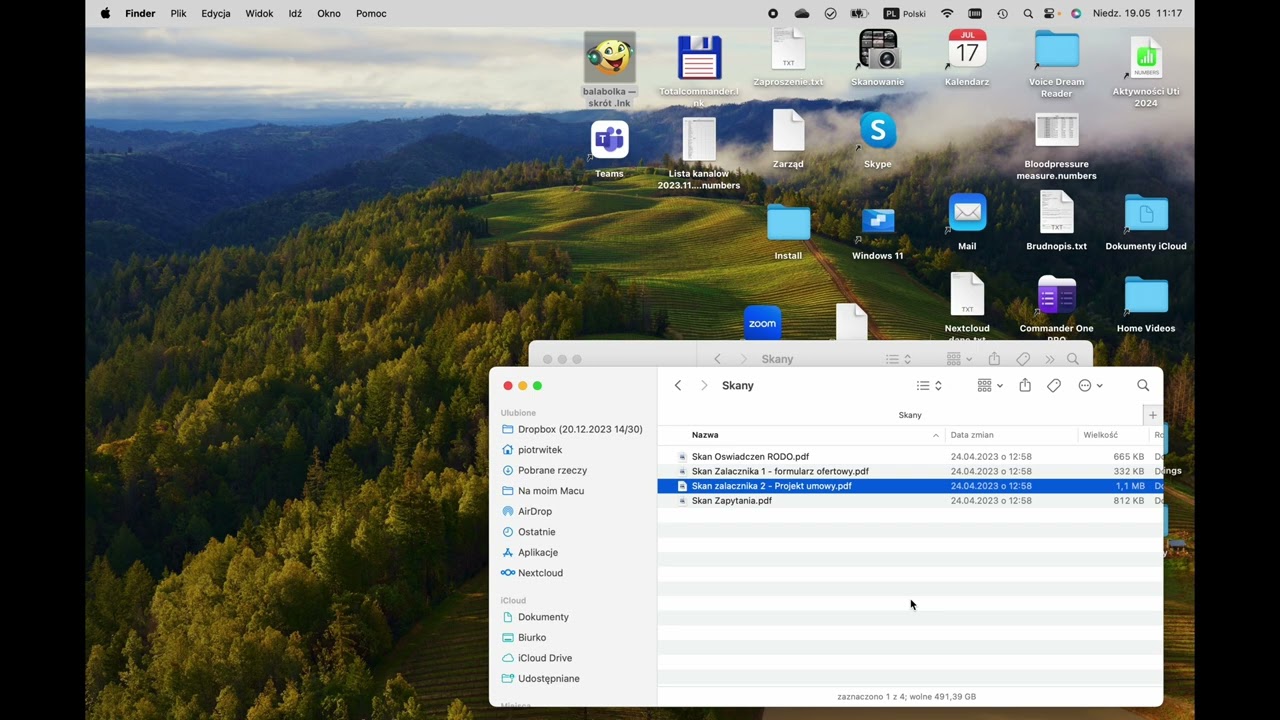Go forward in the Skany Finder window
The width and height of the screenshot is (1280, 720).
point(704,385)
